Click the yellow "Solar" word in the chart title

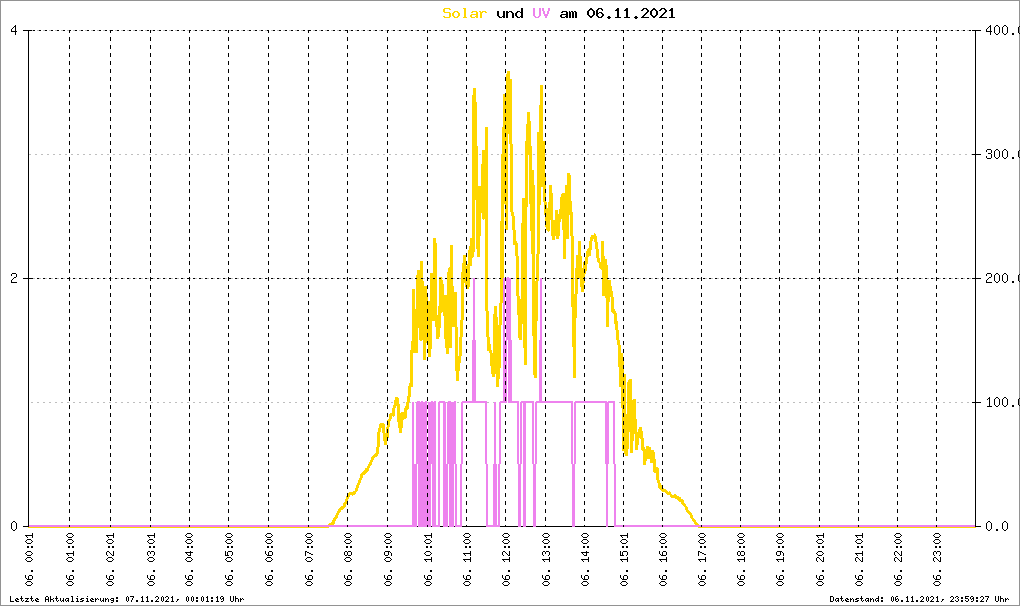pyautogui.click(x=466, y=14)
